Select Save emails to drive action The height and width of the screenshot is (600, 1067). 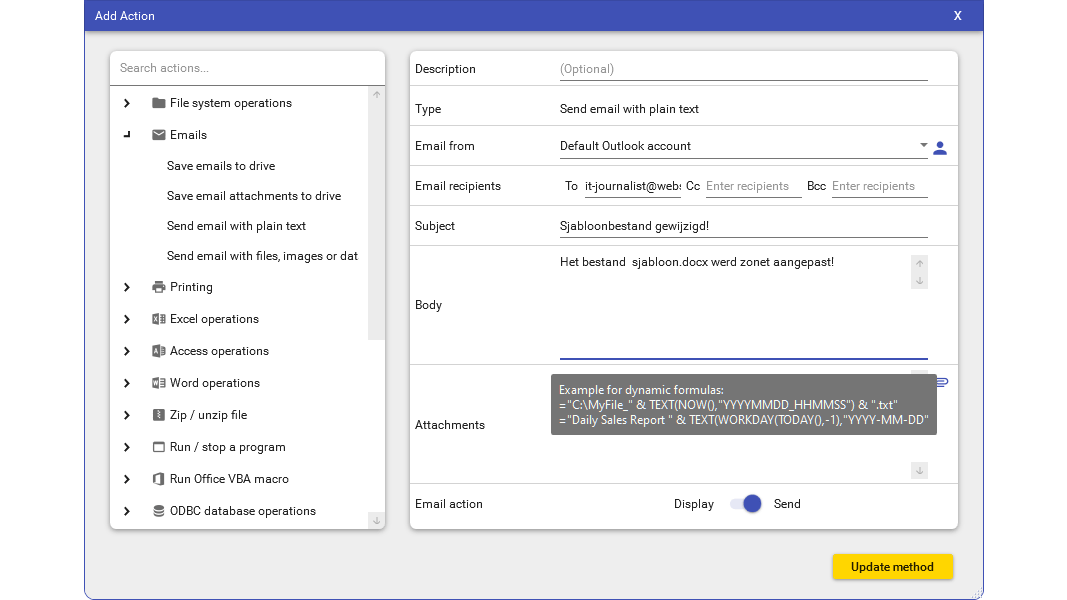pos(221,166)
